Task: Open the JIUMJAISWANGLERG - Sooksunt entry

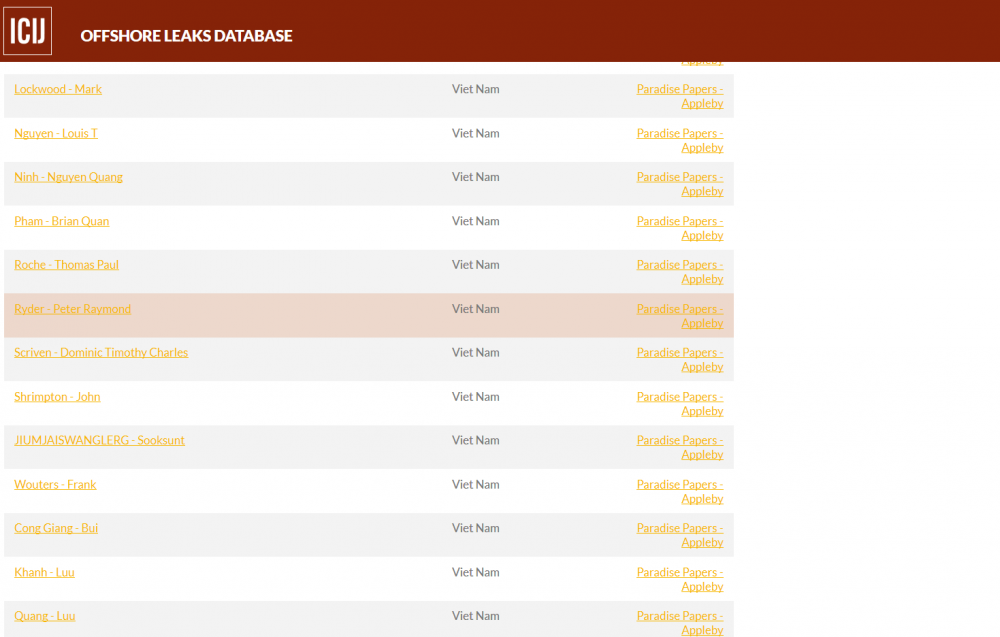Action: [x=99, y=440]
